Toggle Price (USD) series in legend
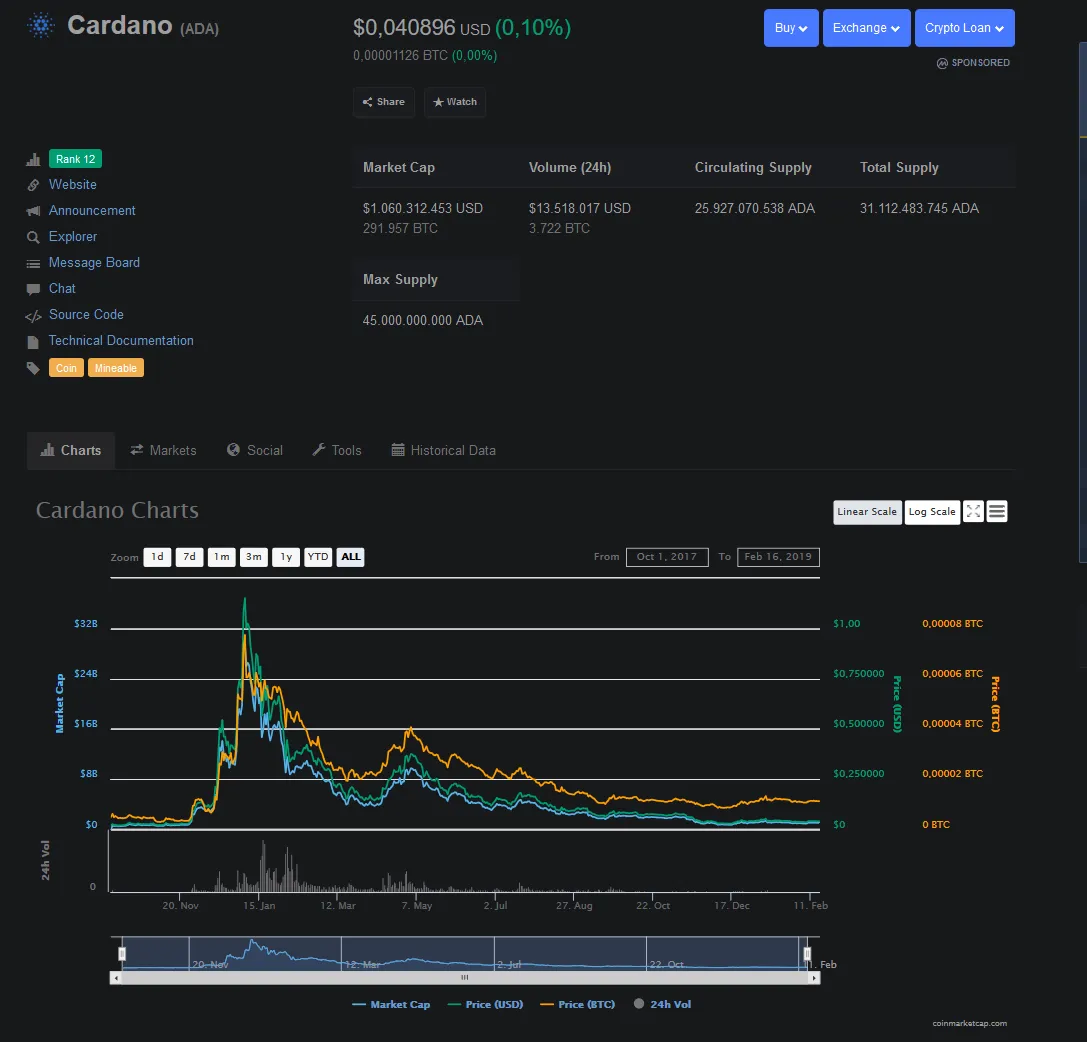Screen dimensions: 1087x1042 (485, 1005)
